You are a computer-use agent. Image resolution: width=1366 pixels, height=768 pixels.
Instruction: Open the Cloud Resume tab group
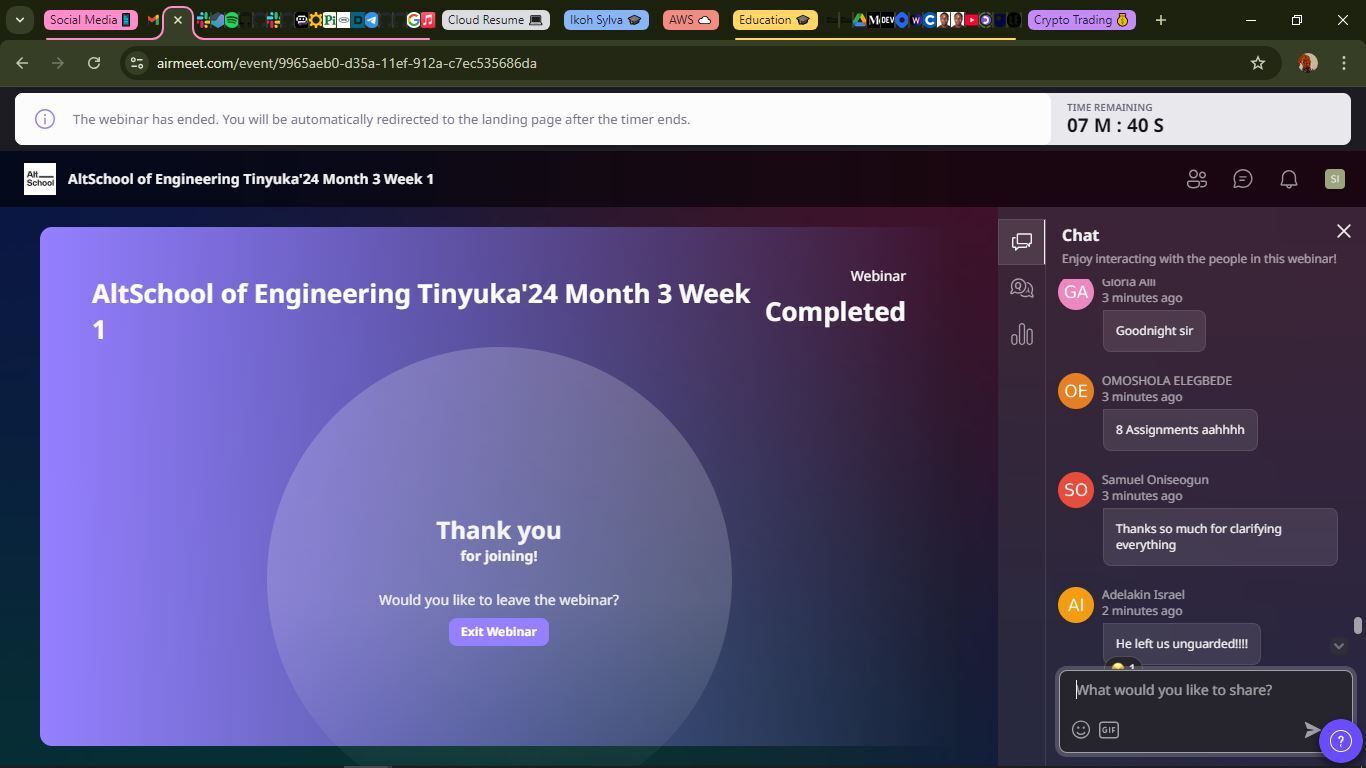(x=495, y=20)
